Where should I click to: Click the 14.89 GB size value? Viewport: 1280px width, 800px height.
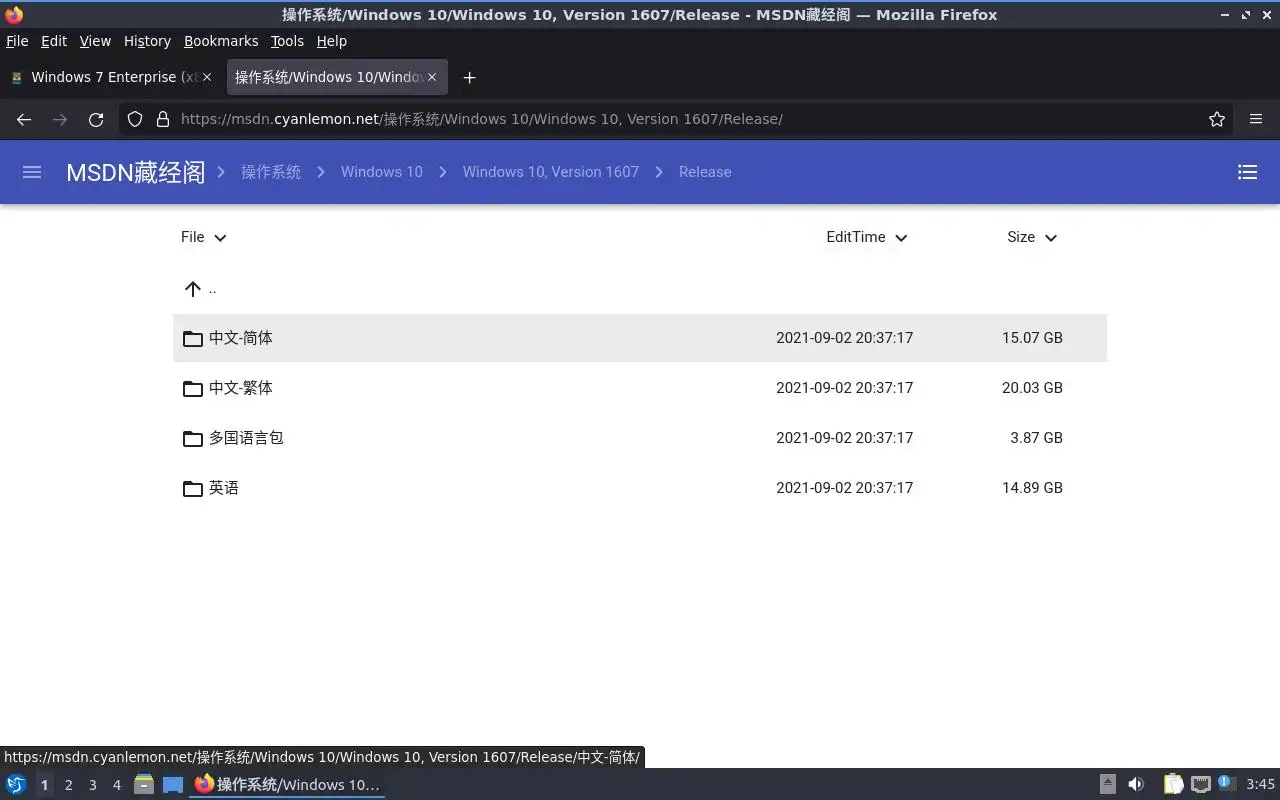click(1032, 488)
